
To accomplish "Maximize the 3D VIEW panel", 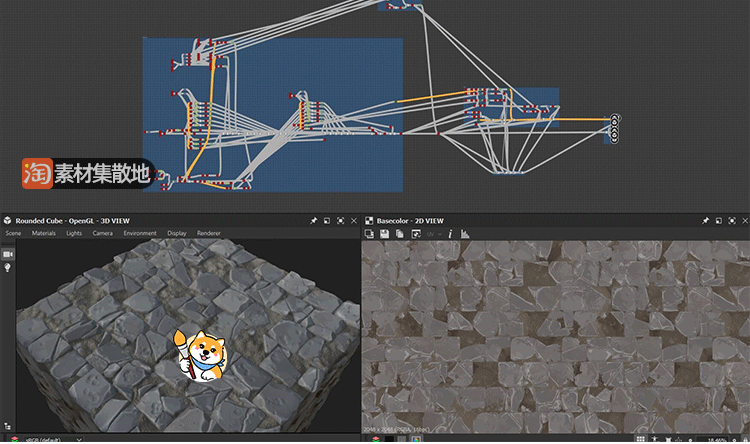I will [340, 220].
